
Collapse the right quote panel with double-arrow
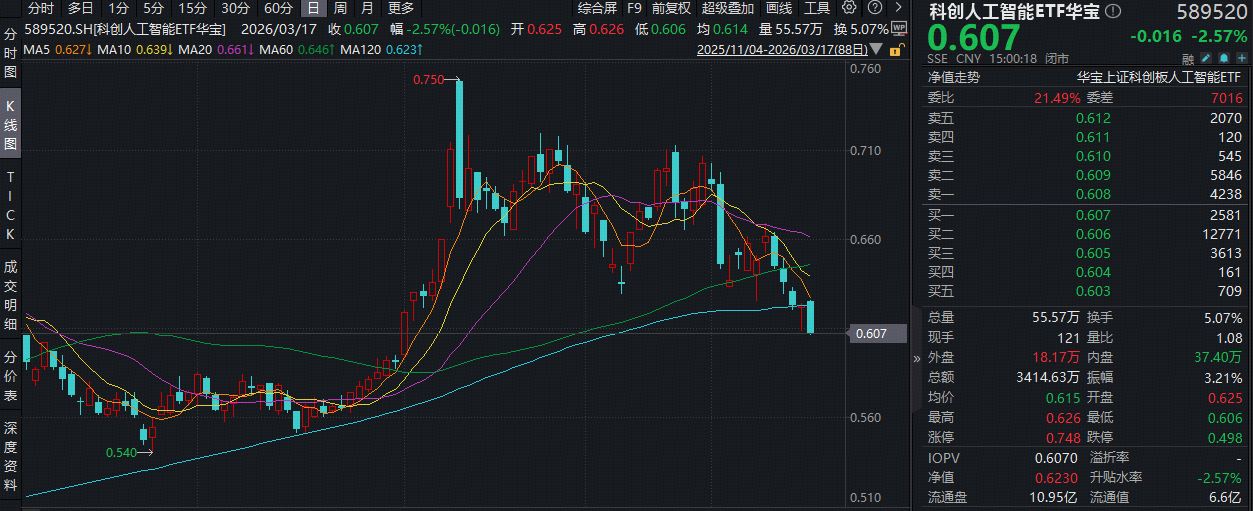(917, 358)
